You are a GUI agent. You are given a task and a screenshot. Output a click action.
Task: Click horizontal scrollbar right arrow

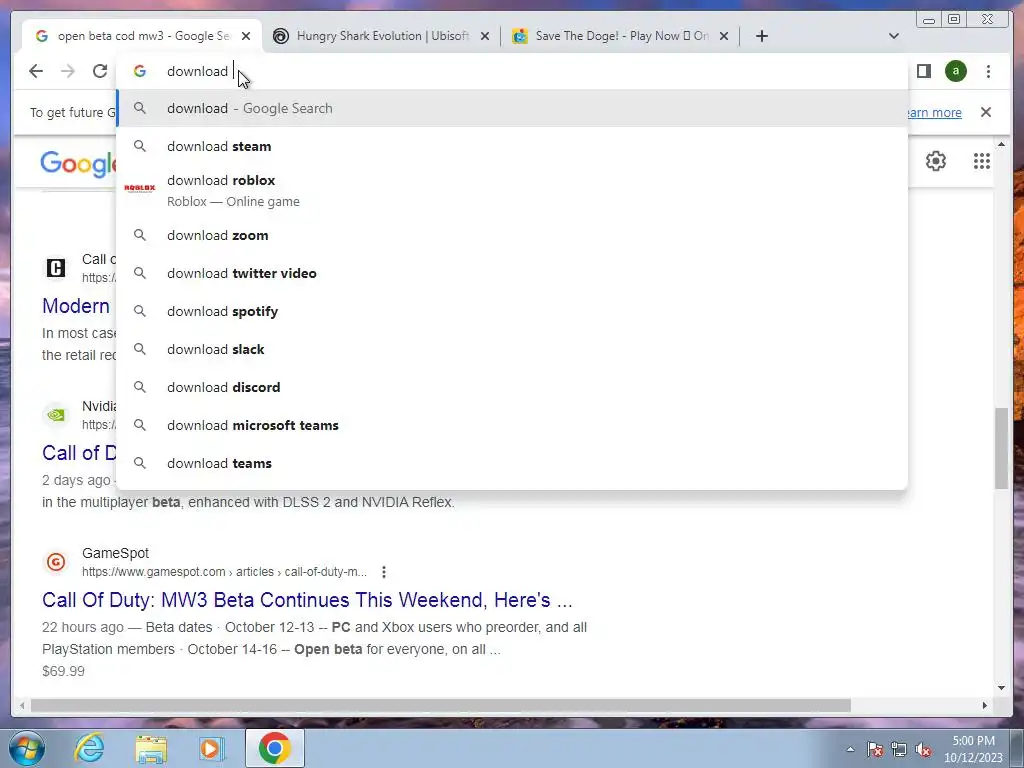985,705
